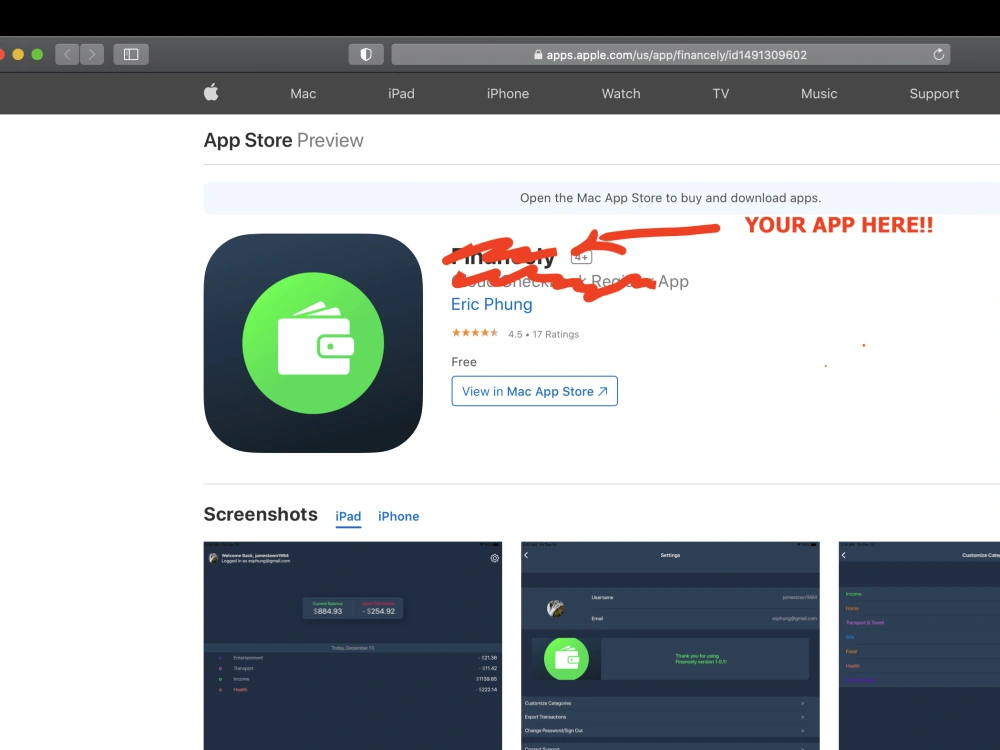Open the TV navigation item
1000x750 pixels.
coord(721,94)
